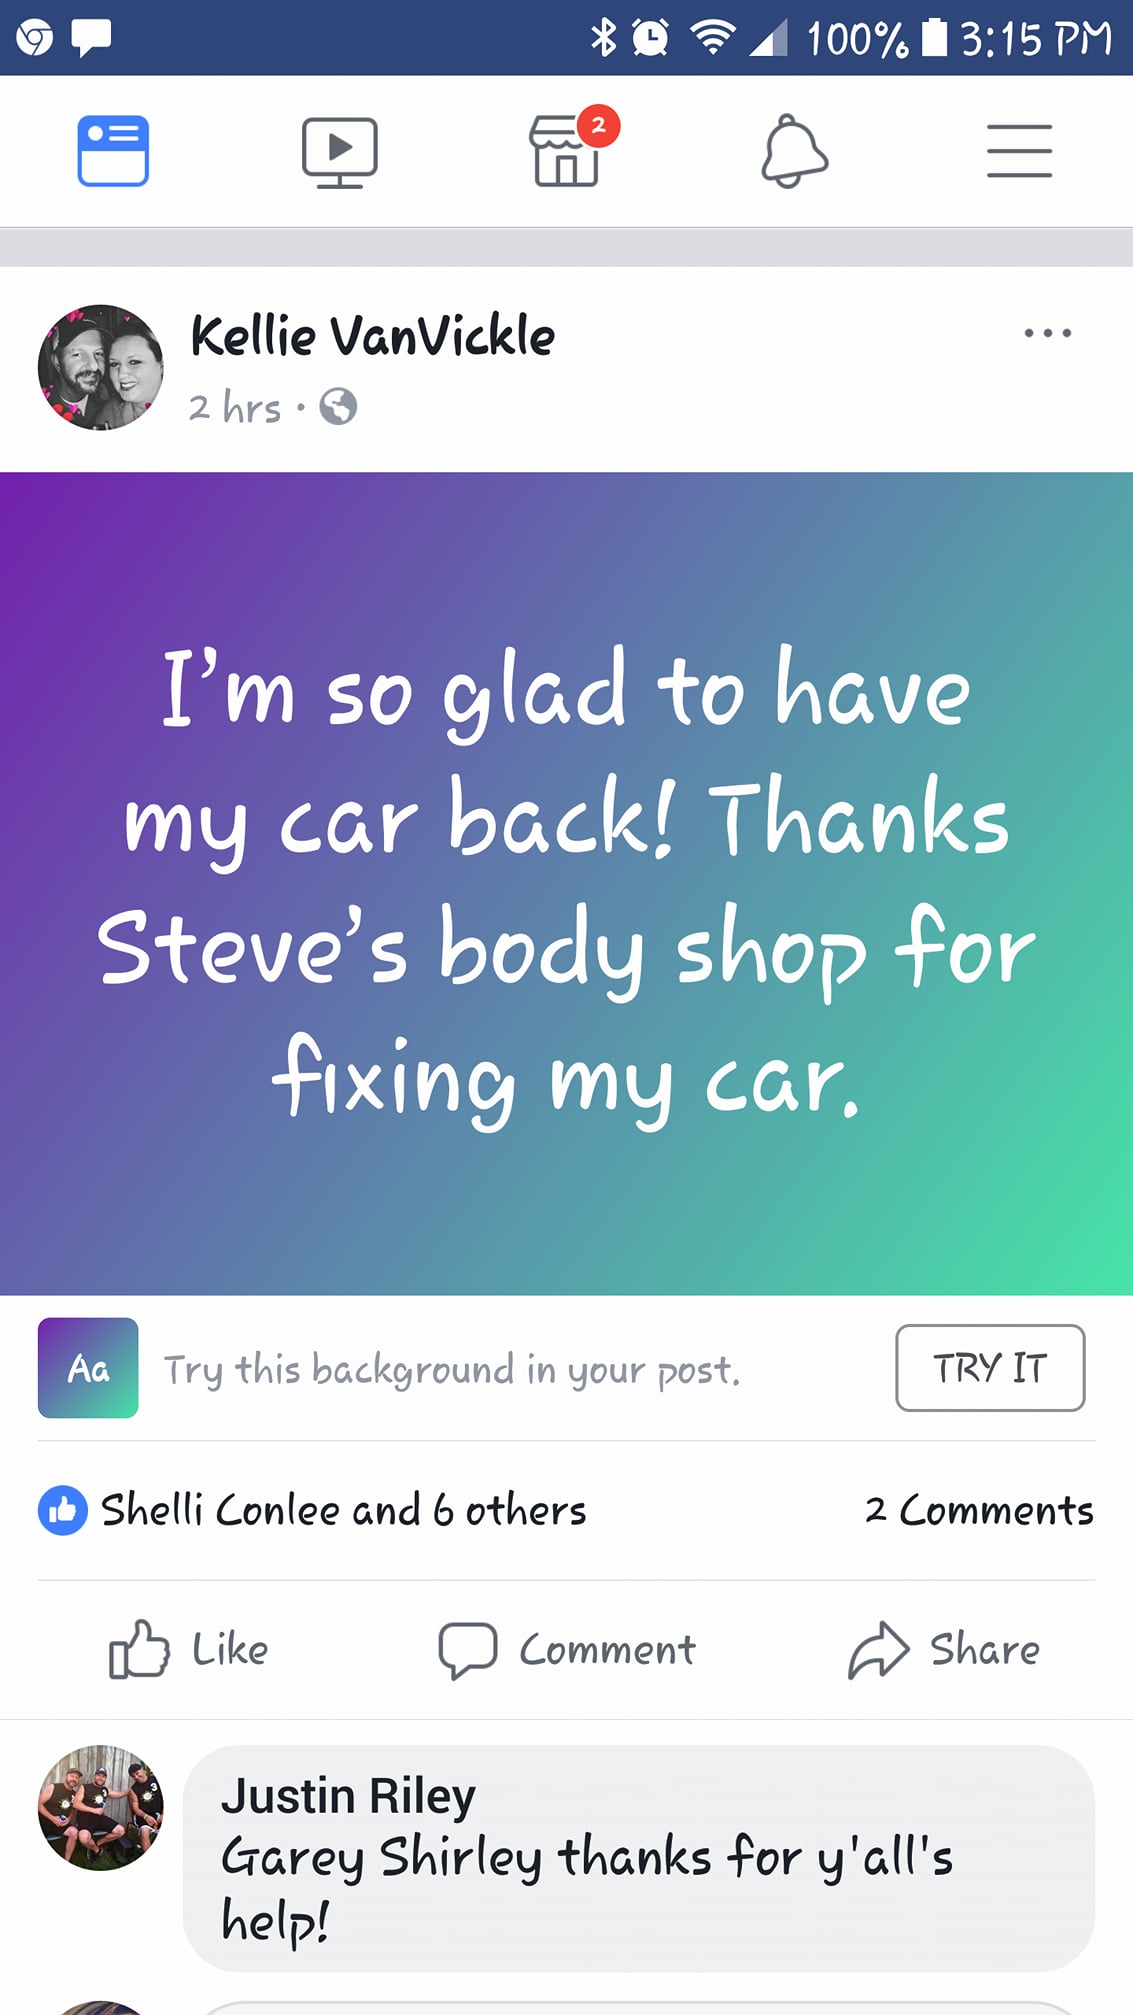Tap the Comment button
Screen dimensions: 1133x2015
point(566,1649)
